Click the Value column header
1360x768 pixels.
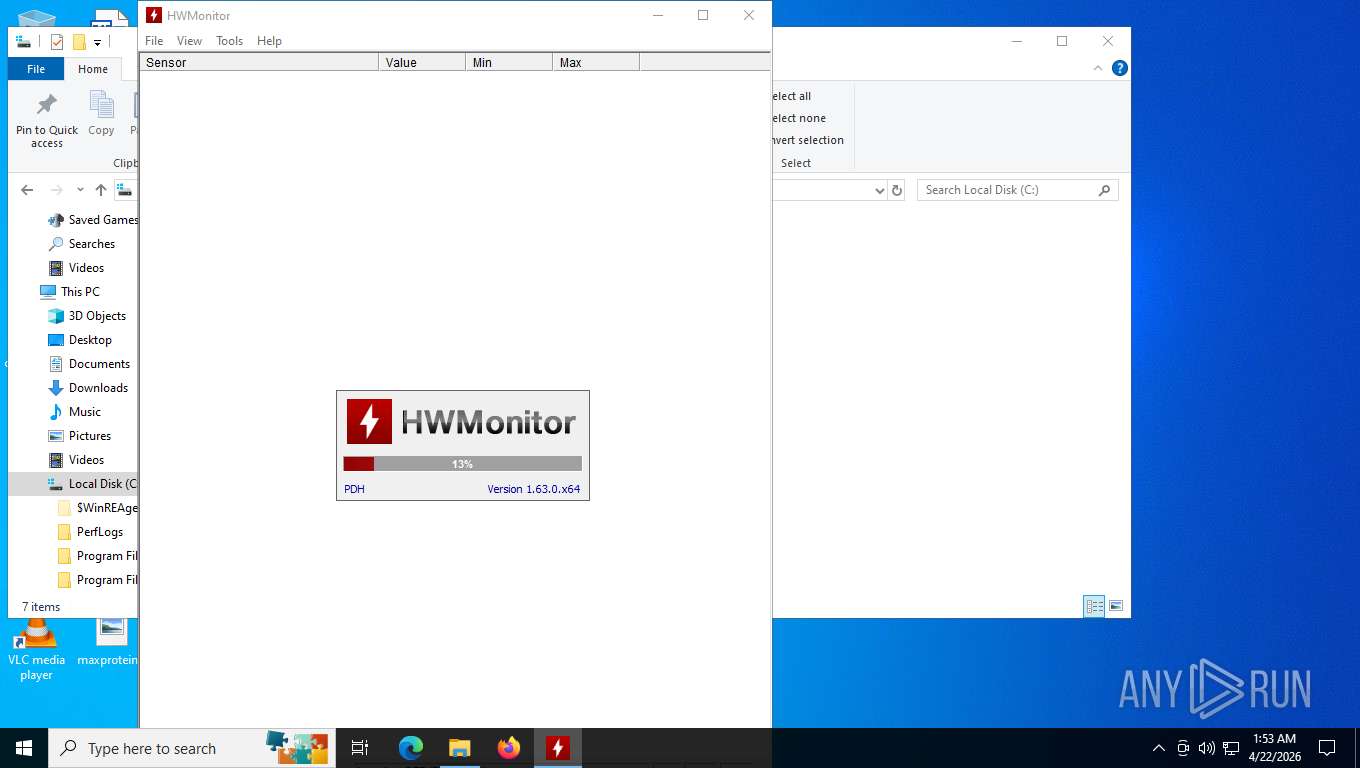[422, 62]
